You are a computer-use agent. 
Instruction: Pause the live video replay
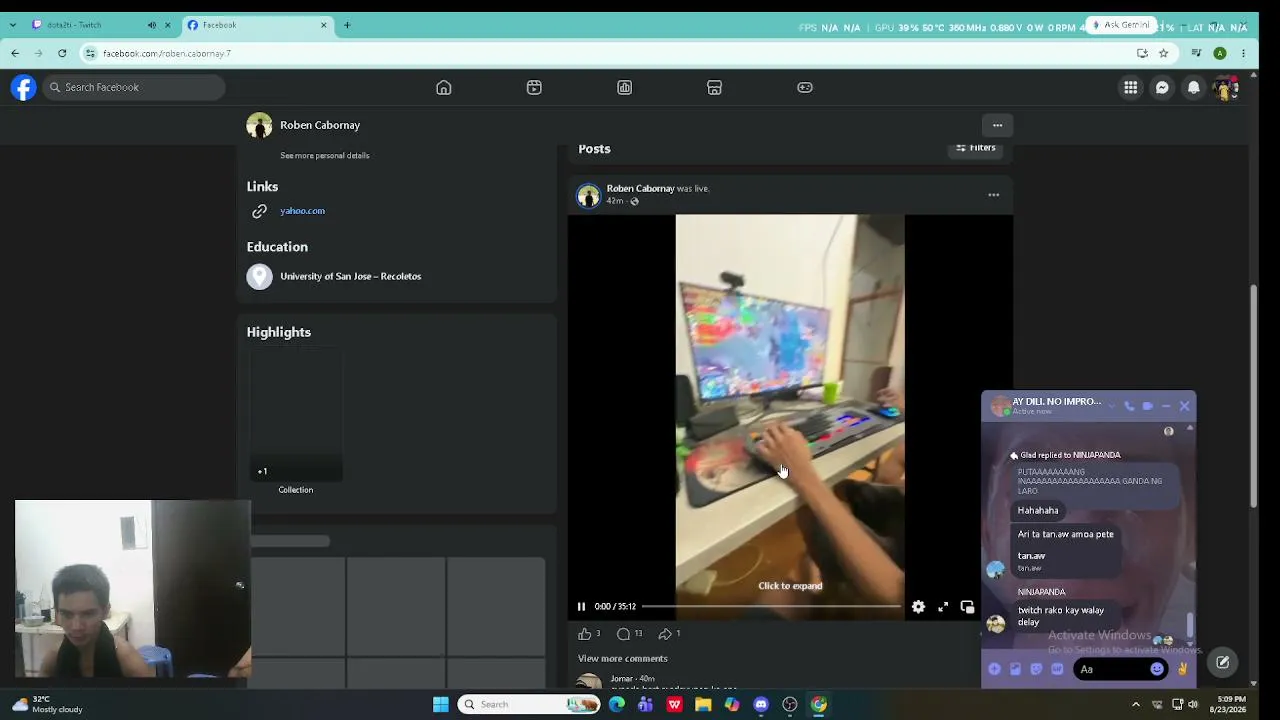(x=581, y=607)
